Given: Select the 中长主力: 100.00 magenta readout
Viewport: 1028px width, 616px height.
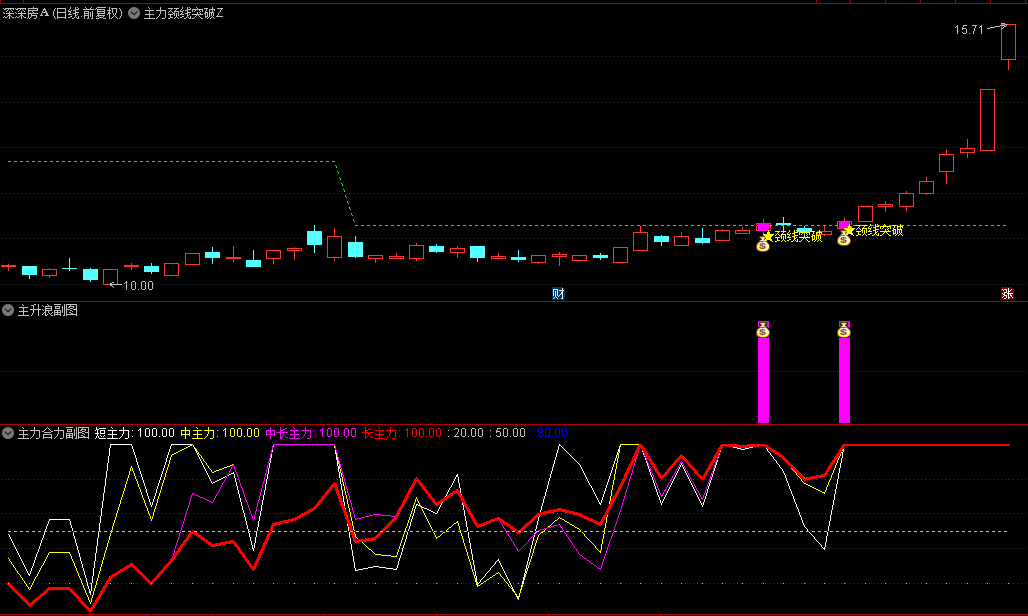Looking at the screenshot, I should tap(311, 433).
